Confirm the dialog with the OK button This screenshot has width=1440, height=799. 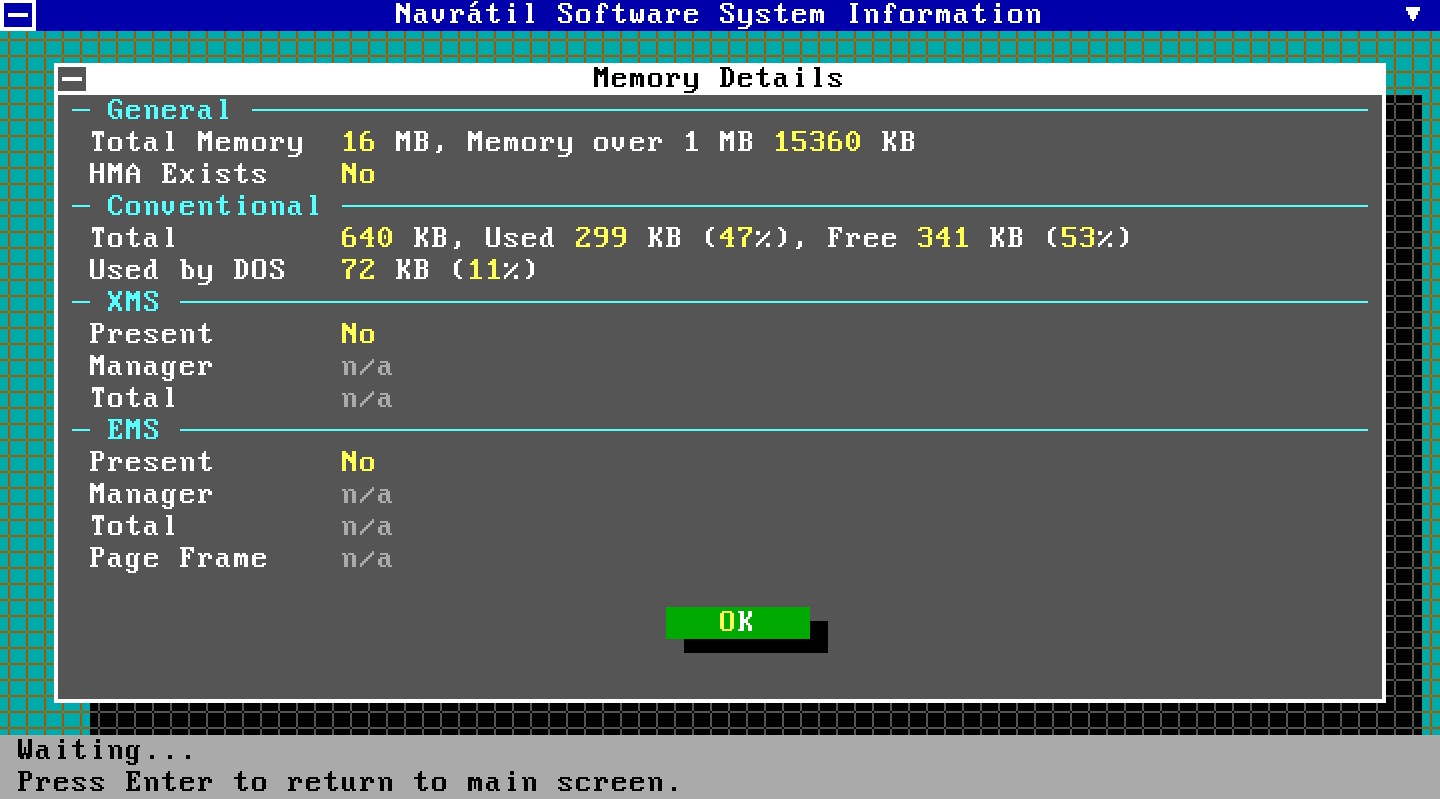click(737, 622)
